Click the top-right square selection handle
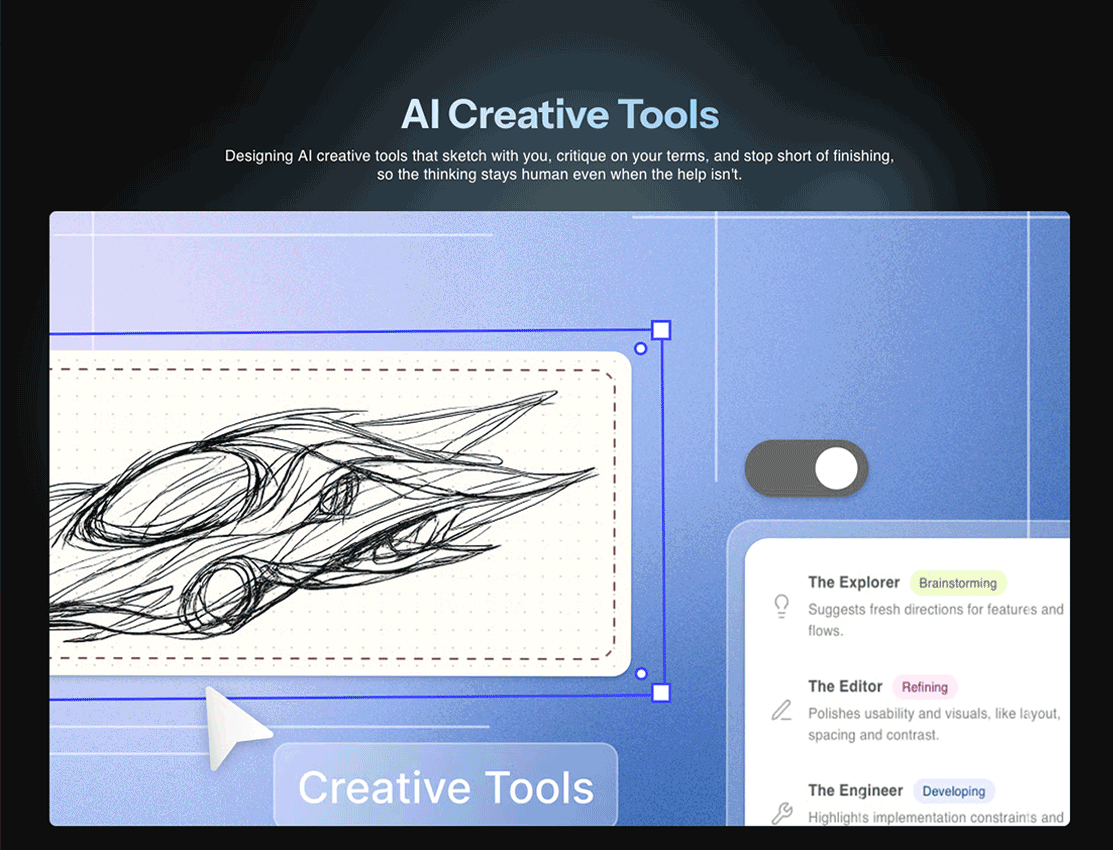1113x850 pixels. (x=661, y=329)
